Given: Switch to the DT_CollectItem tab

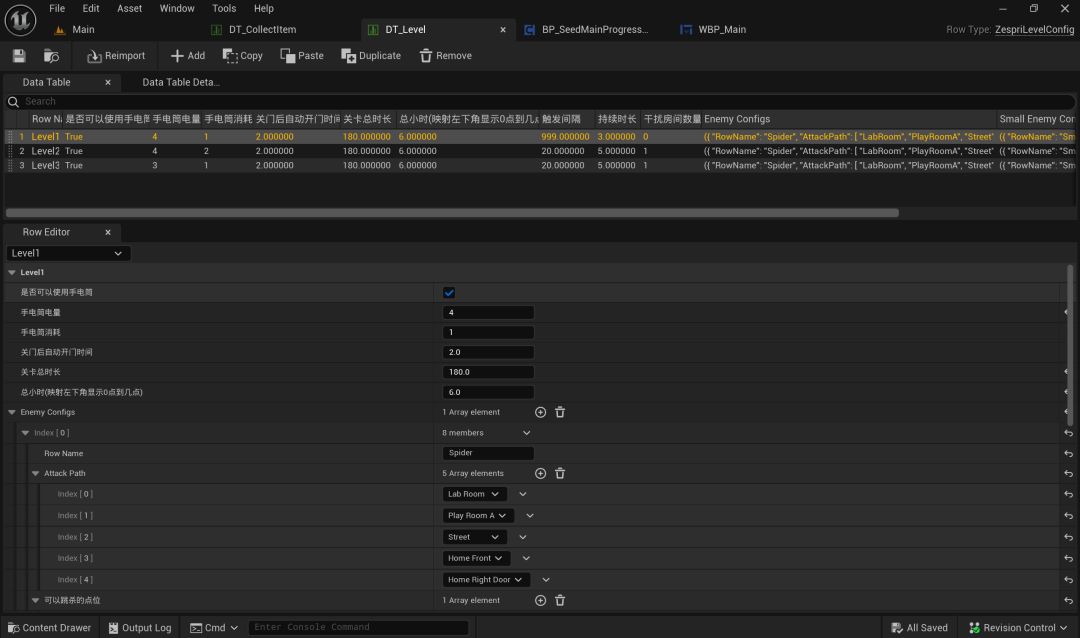Looking at the screenshot, I should coord(262,30).
